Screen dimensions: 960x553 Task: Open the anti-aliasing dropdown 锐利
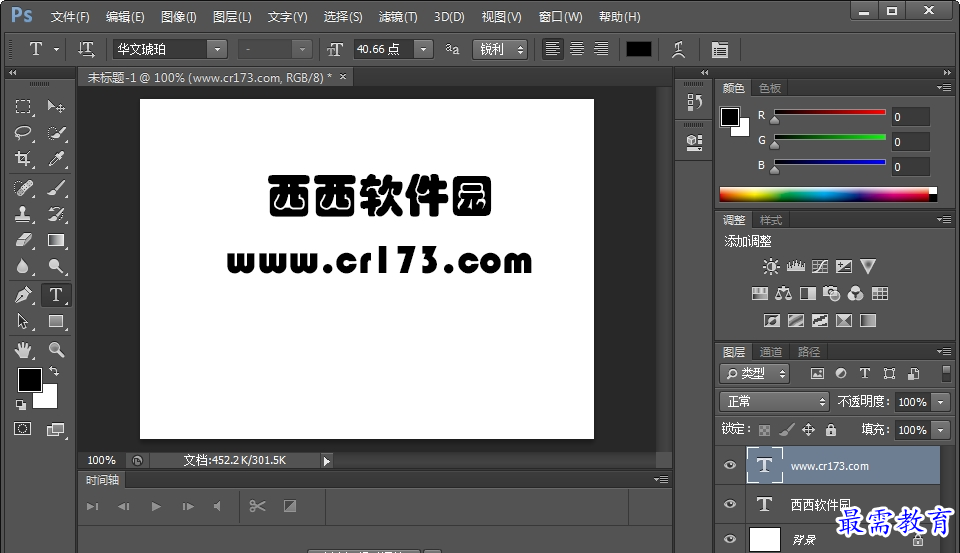[x=500, y=49]
